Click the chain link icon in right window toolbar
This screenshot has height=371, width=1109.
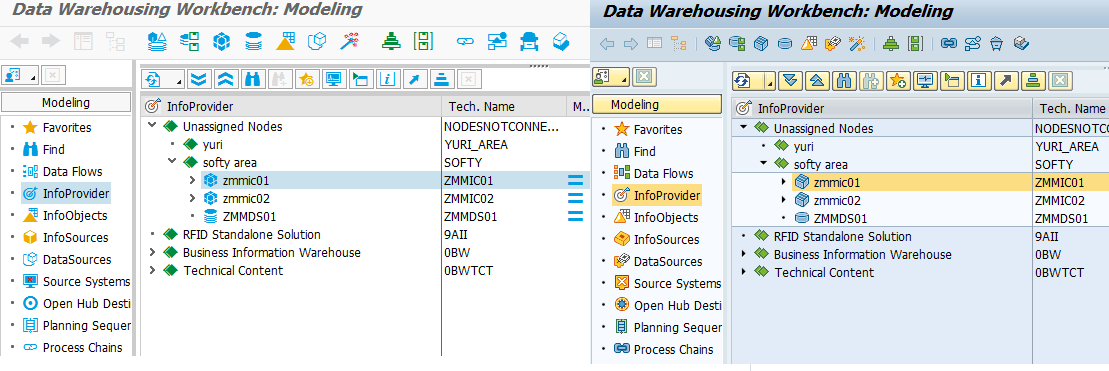tap(948, 44)
